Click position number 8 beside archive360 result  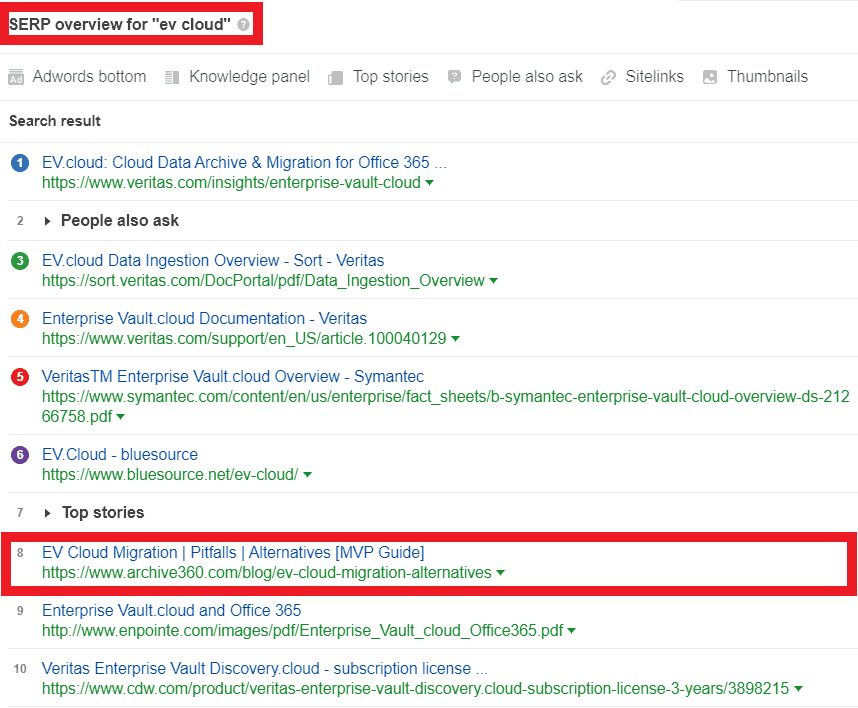click(x=20, y=553)
